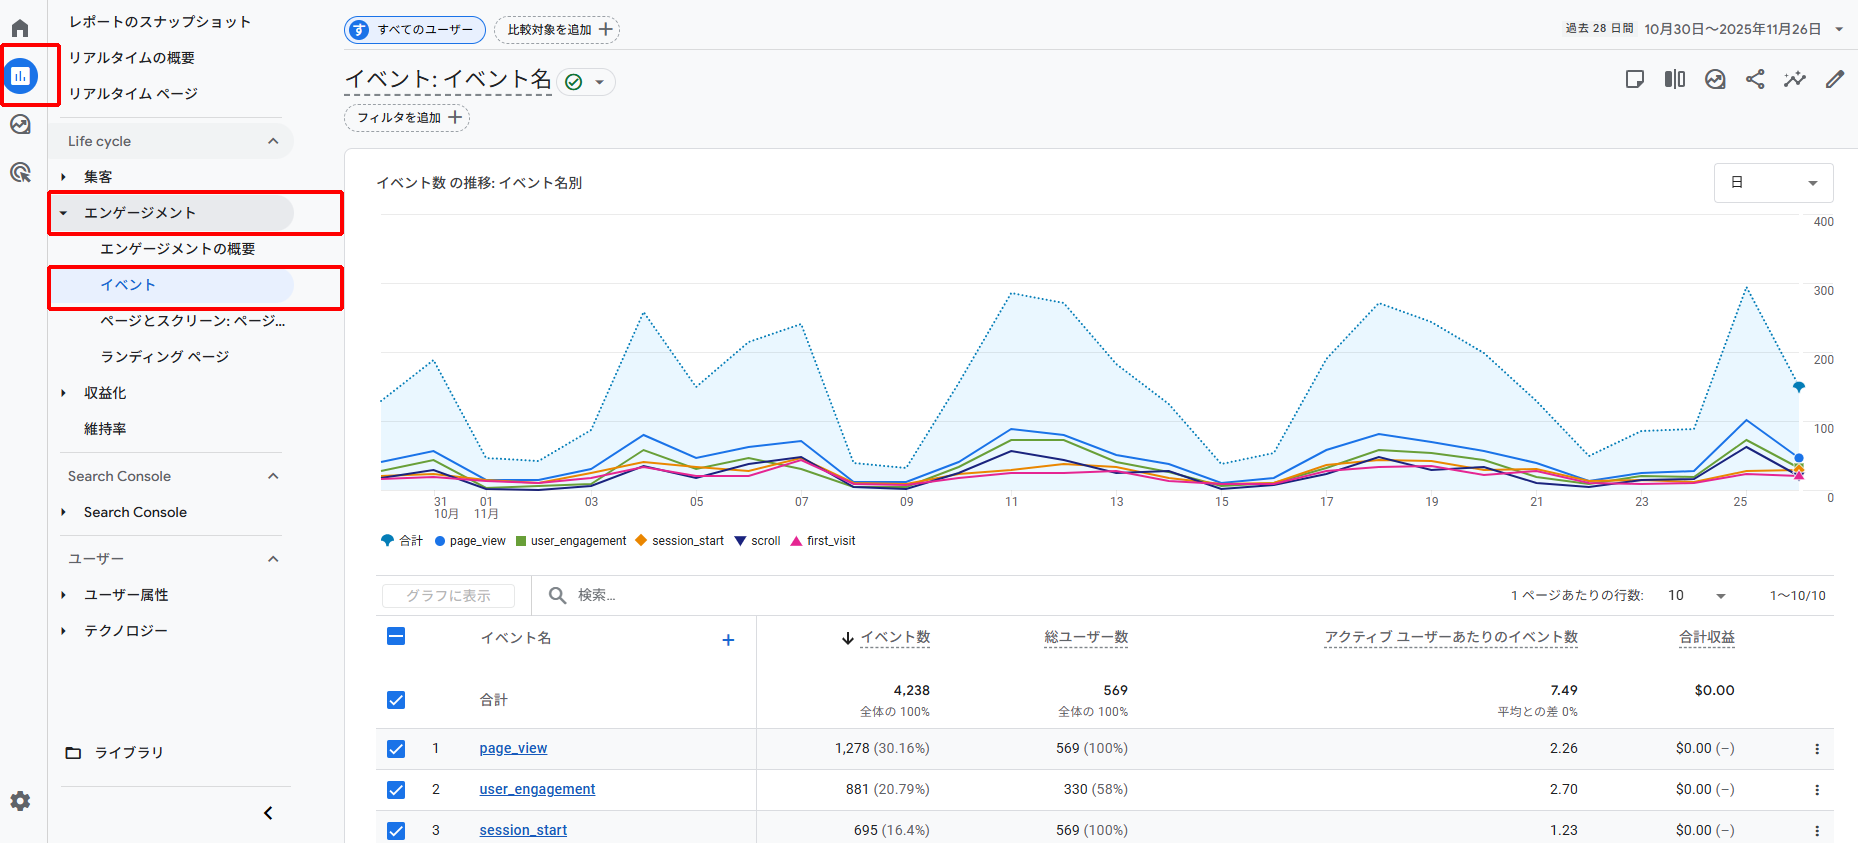Open リアルタイムの概要
This screenshot has height=843, width=1858.
click(x=132, y=58)
